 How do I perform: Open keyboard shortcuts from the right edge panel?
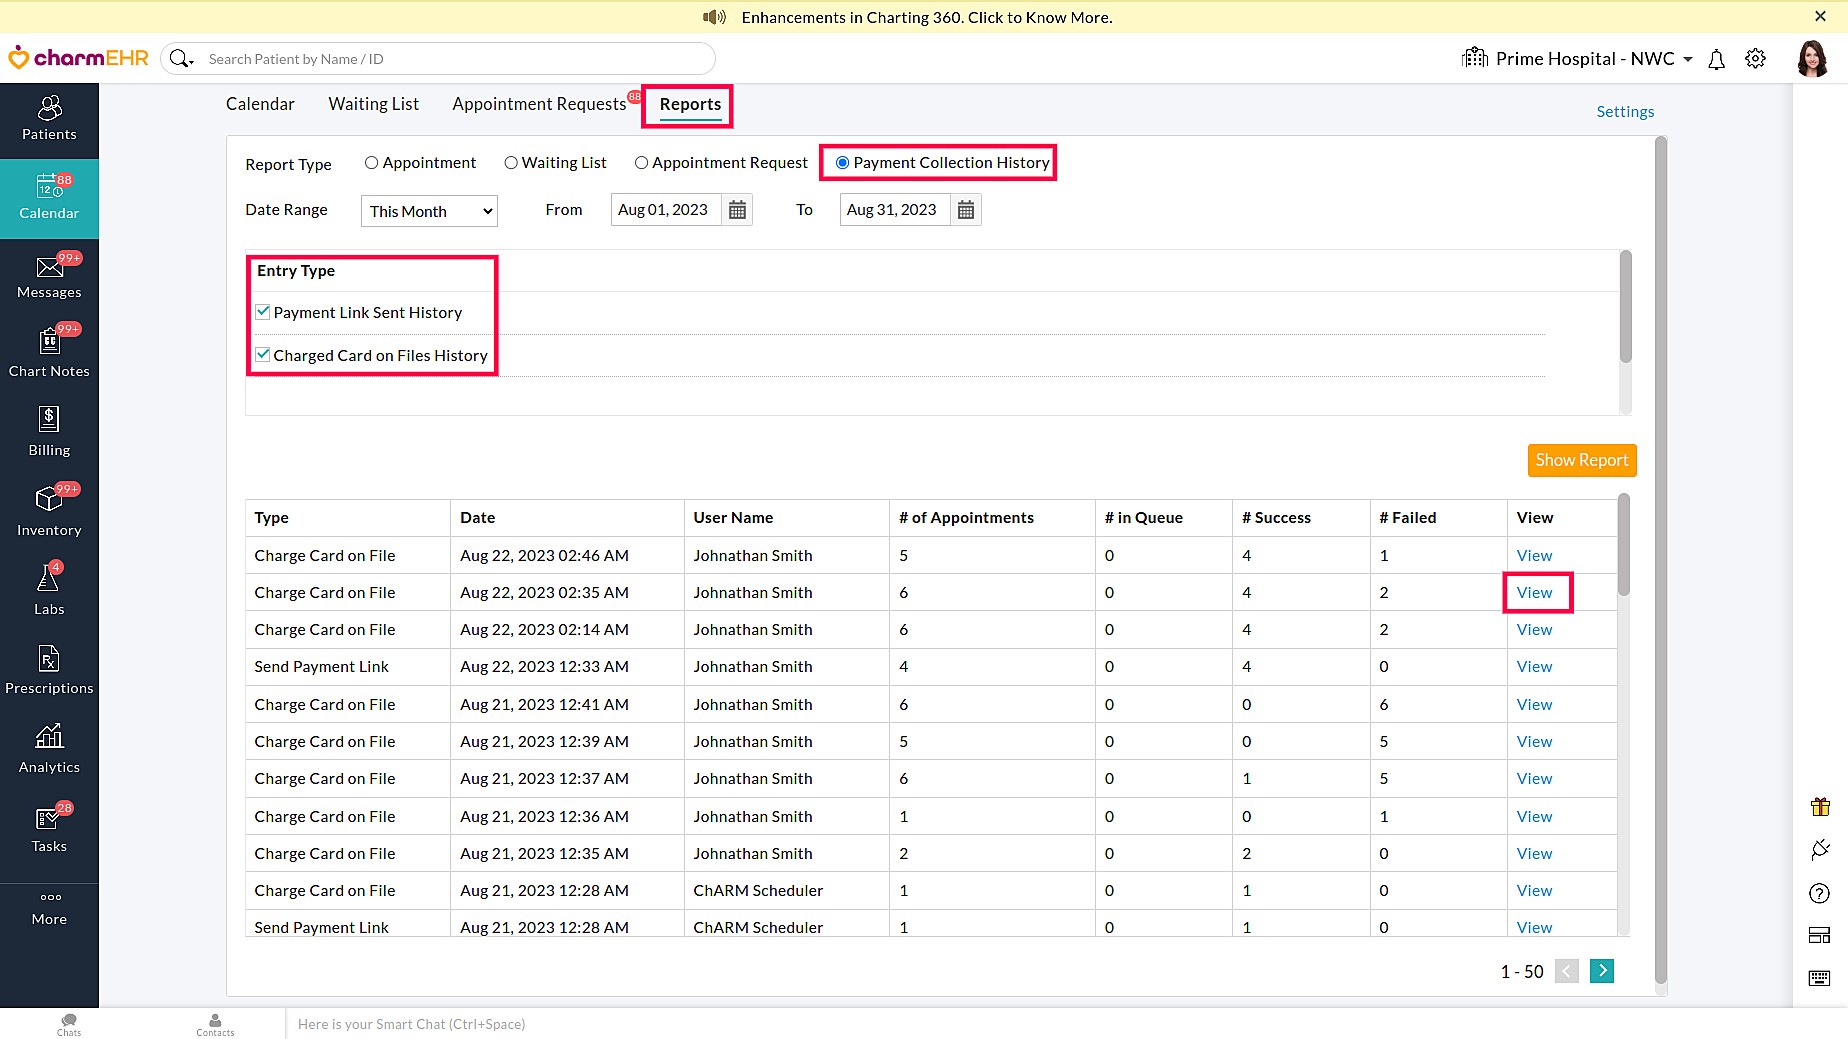pyautogui.click(x=1818, y=978)
